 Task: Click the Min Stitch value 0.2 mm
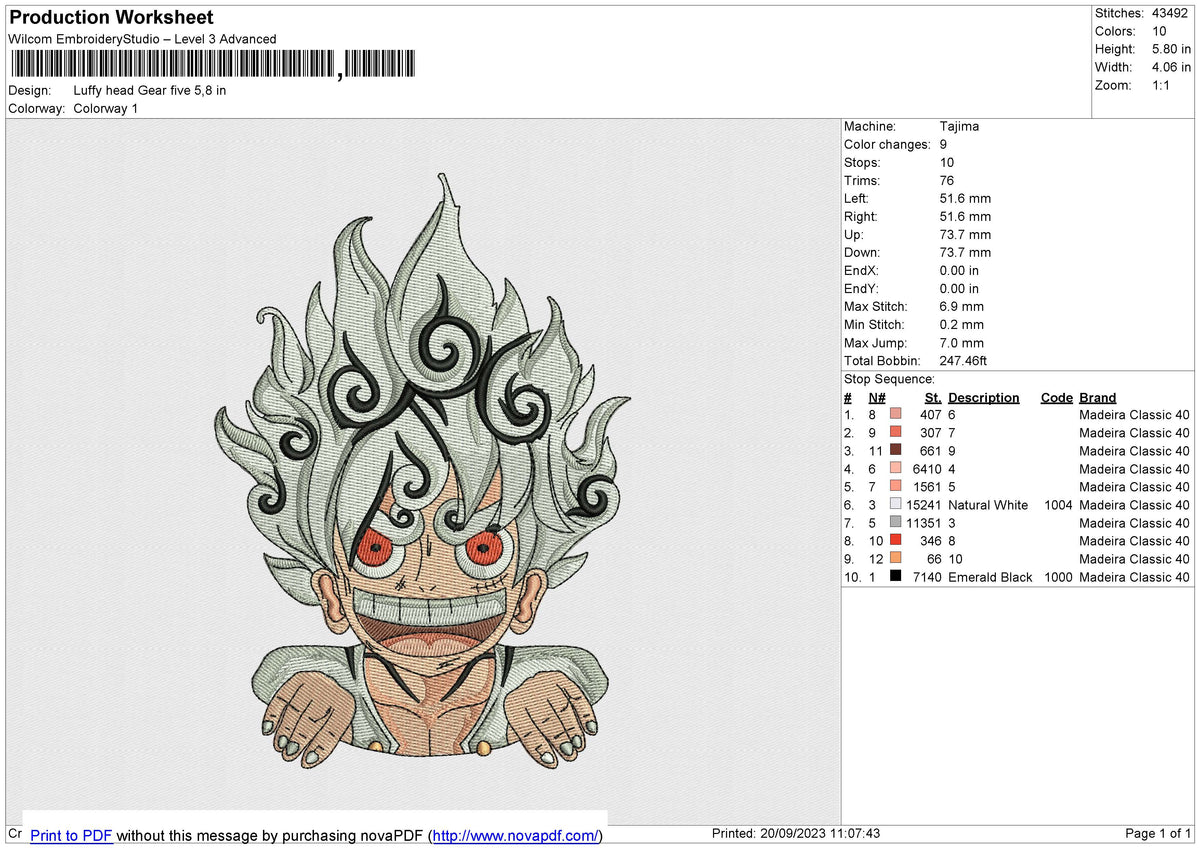tap(962, 324)
